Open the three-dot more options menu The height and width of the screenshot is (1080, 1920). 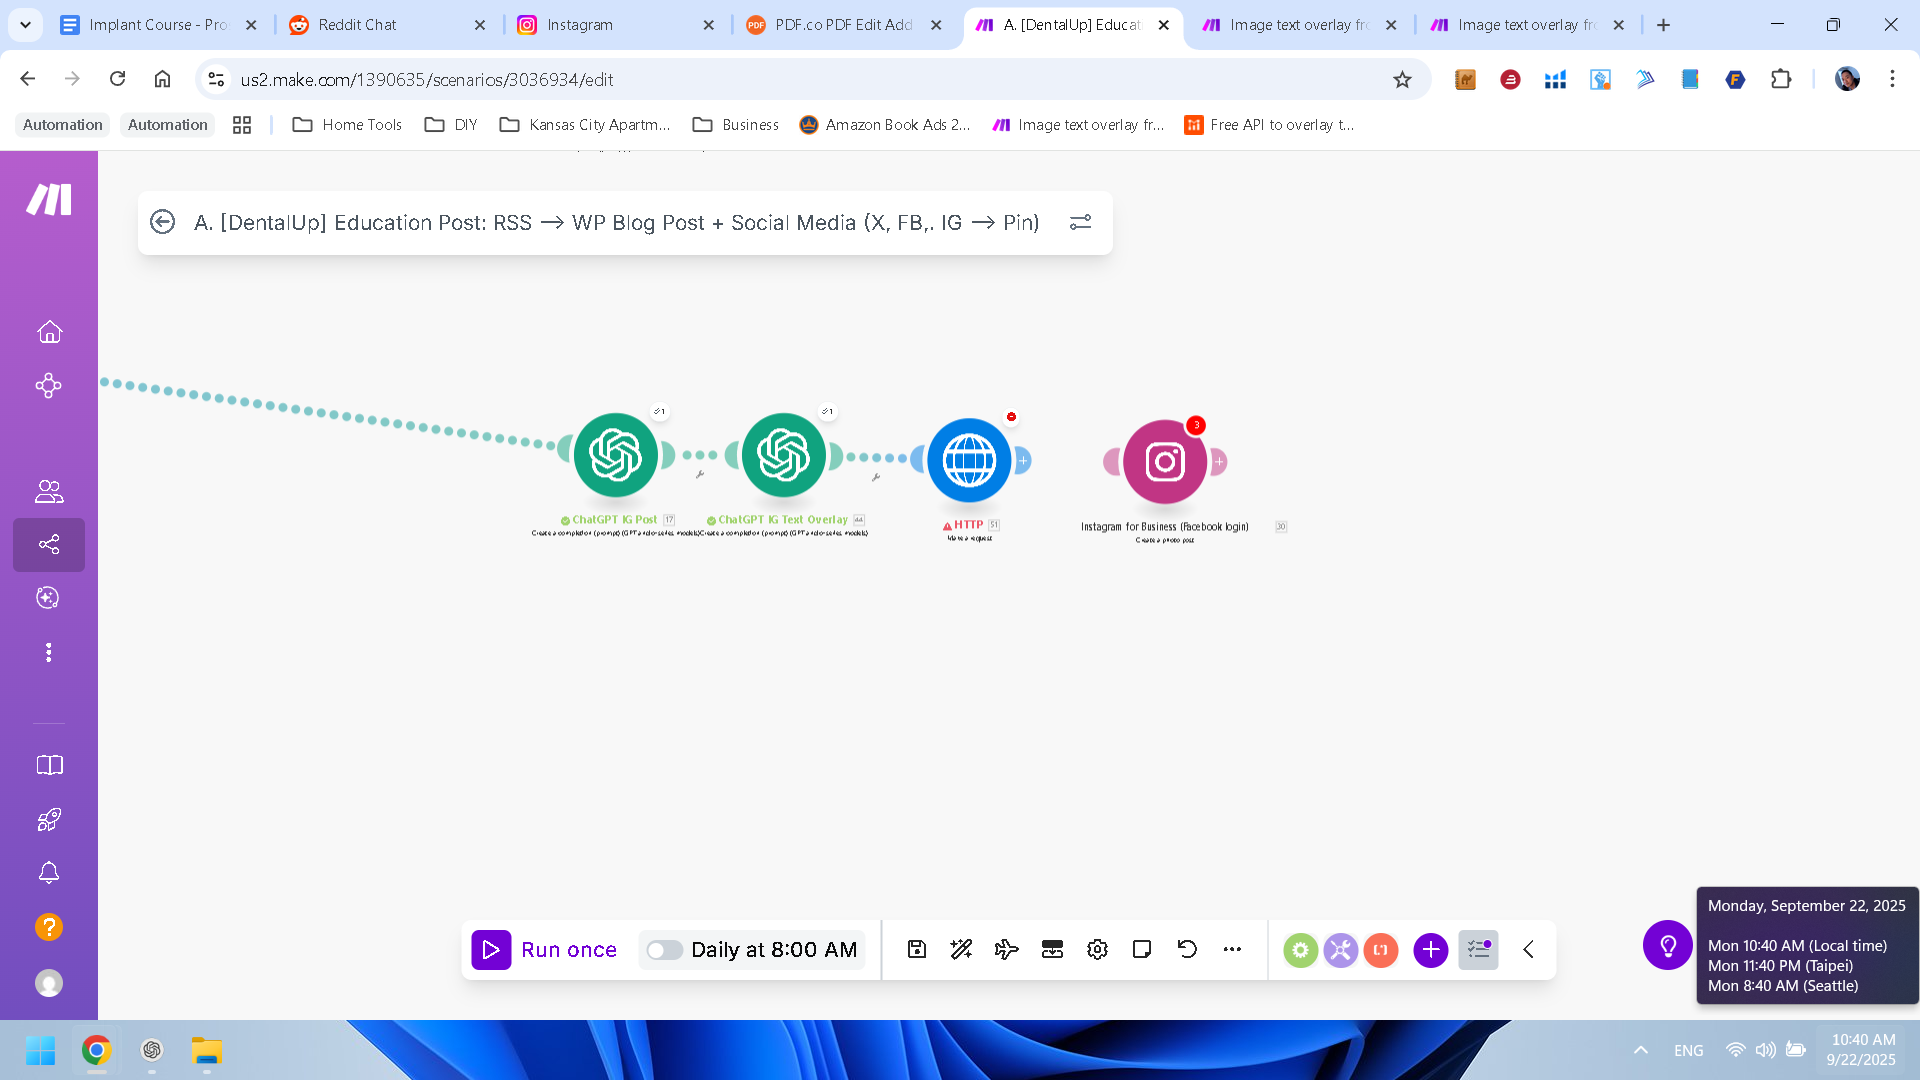point(1232,950)
